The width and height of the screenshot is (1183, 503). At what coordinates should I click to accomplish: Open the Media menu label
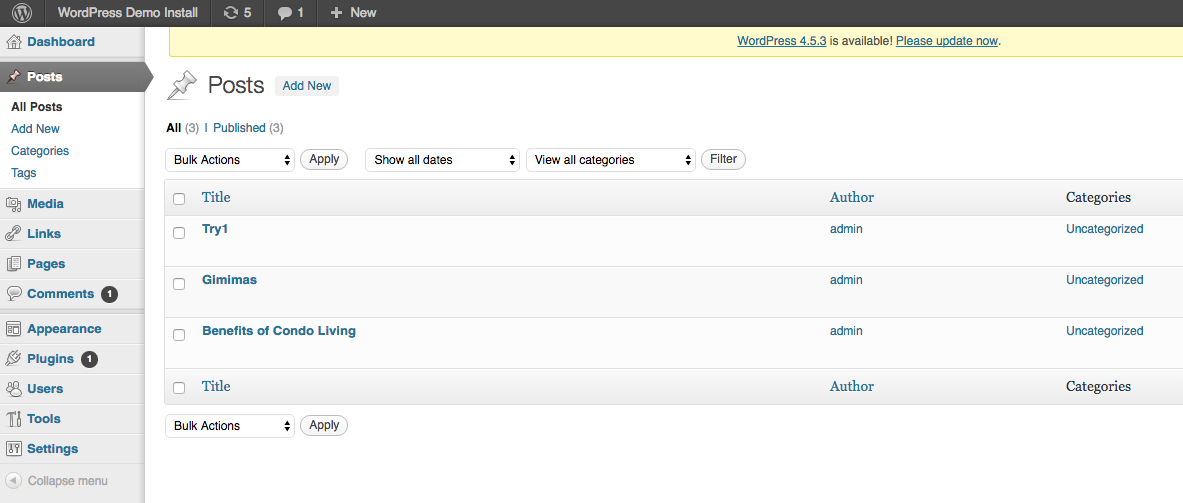click(45, 204)
